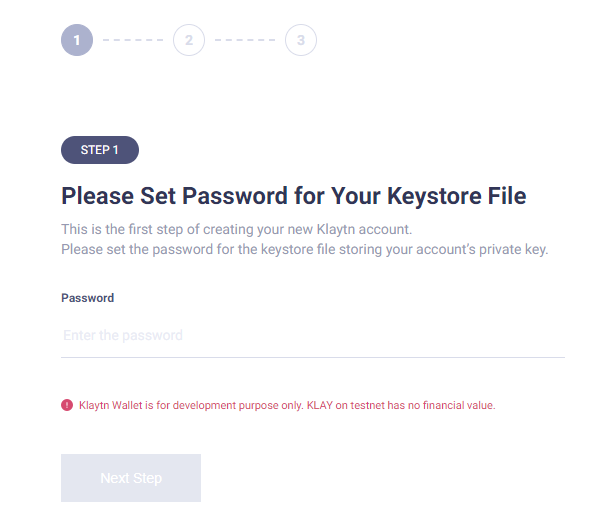Click the underline of the password field
Viewport: 602px width, 530px height.
click(x=313, y=357)
